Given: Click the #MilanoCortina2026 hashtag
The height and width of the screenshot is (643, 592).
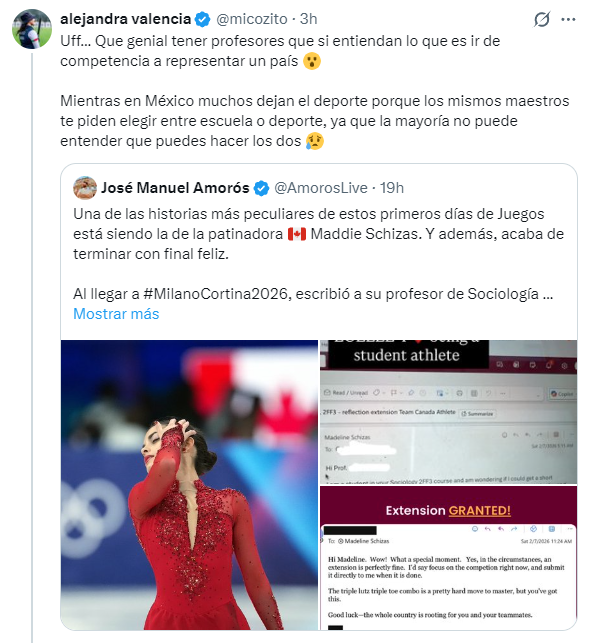Looking at the screenshot, I should (217, 294).
